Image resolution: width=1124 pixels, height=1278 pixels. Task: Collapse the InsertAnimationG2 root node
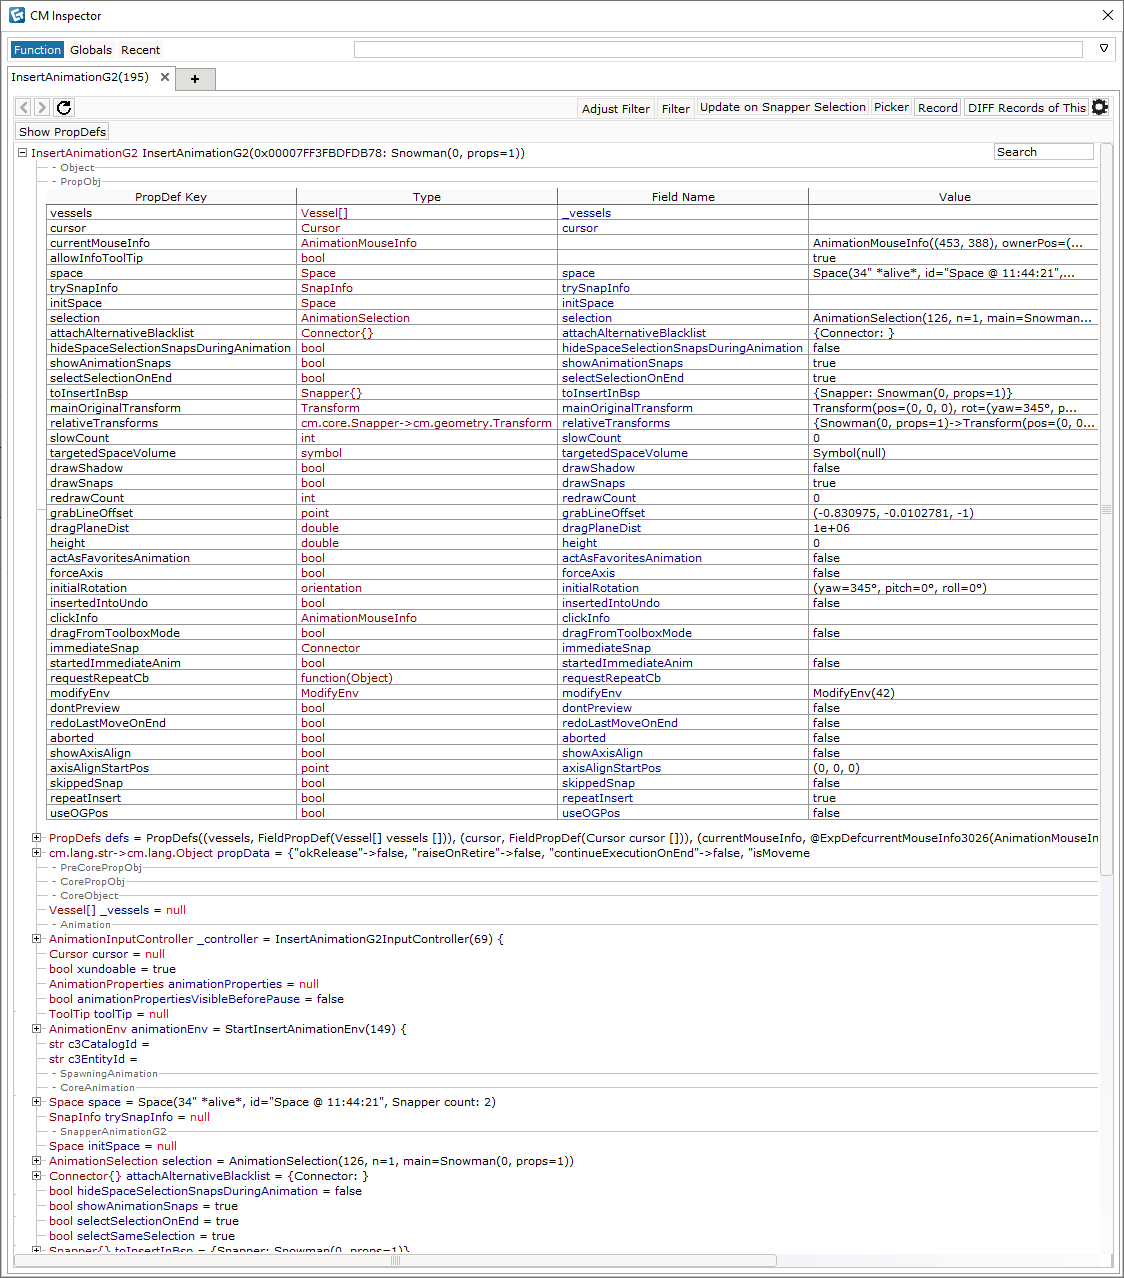(x=22, y=153)
